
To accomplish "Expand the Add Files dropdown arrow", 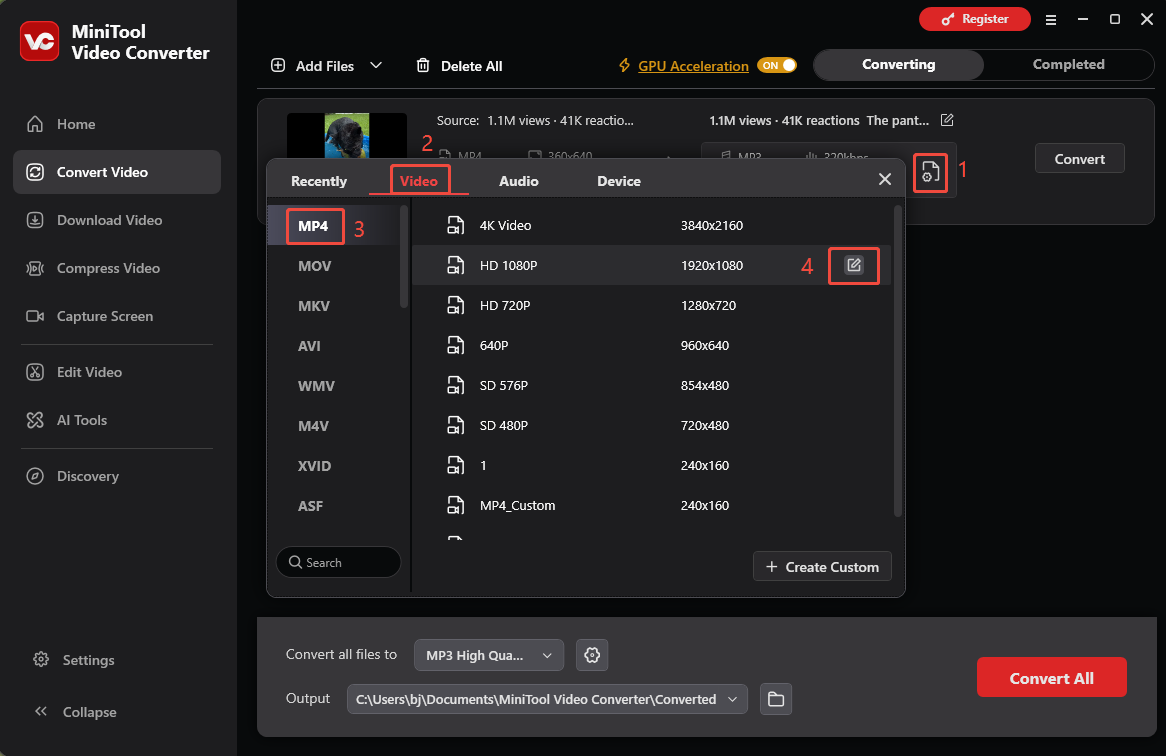I will point(376,65).
